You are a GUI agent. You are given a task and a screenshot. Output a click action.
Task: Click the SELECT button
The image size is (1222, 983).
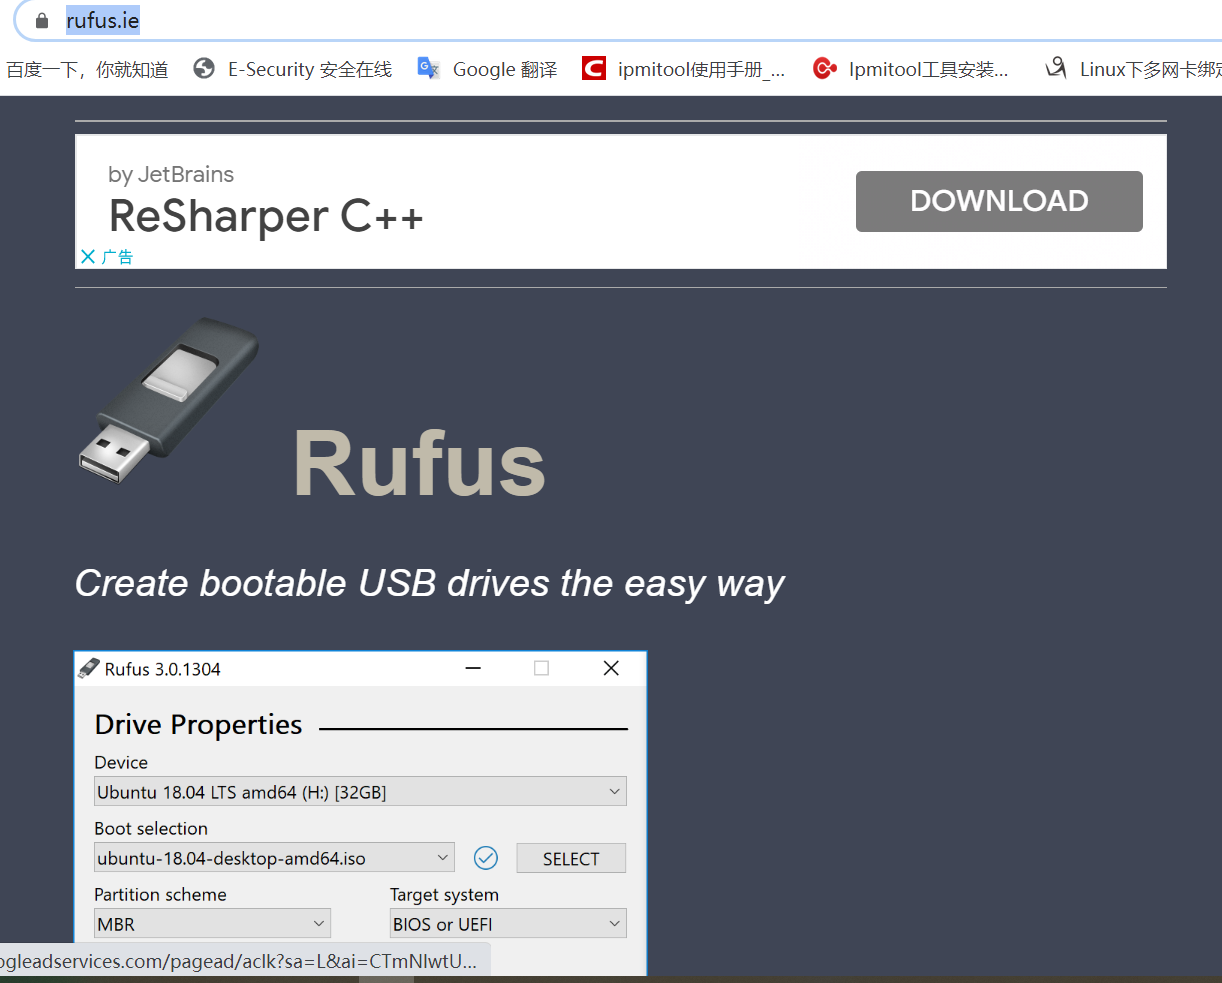click(571, 858)
